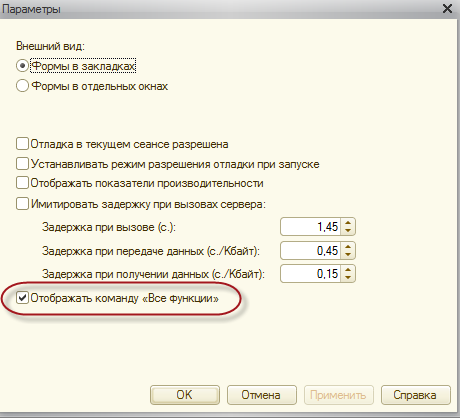Uncheck "Отображать команду «Все функции»"
This screenshot has height=419, width=460.
click(22, 298)
